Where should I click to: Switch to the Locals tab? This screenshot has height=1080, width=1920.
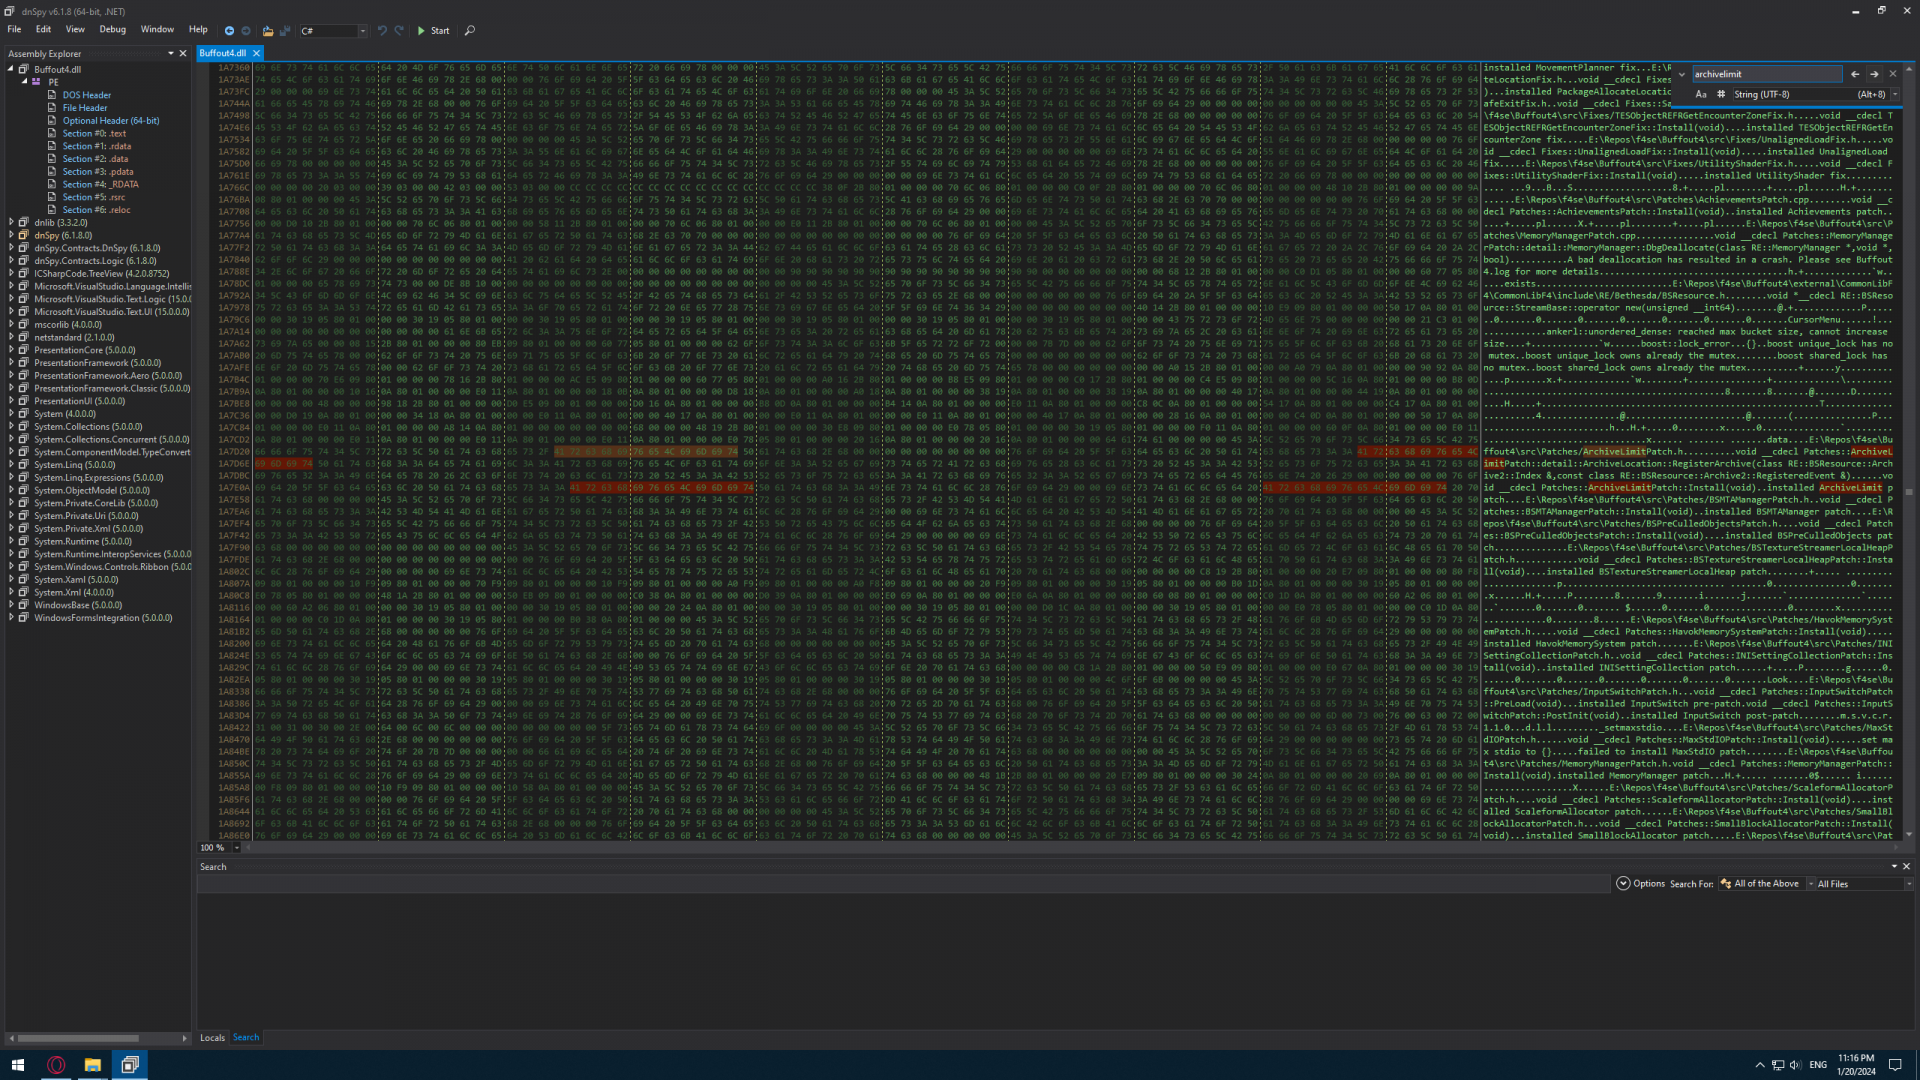(212, 1038)
